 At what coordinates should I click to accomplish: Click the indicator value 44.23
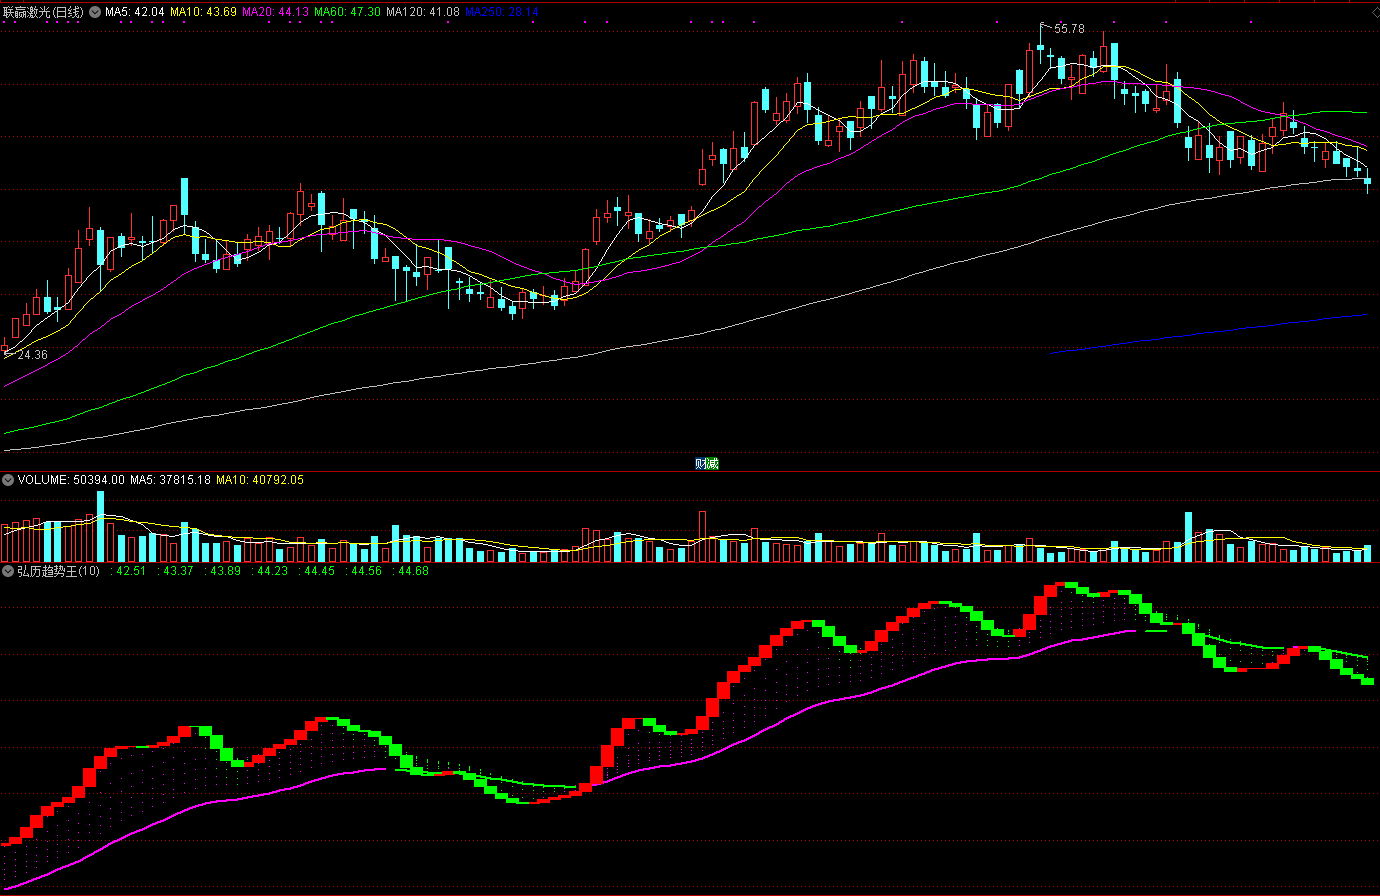[x=272, y=571]
